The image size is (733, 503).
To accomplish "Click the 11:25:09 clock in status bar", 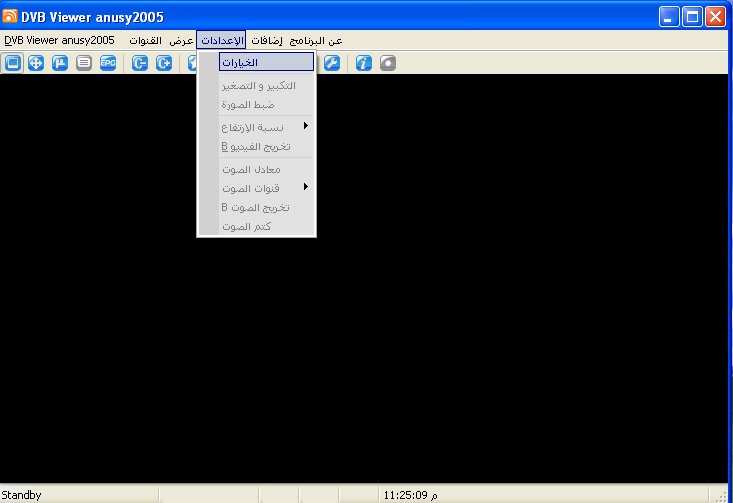I will coord(410,495).
